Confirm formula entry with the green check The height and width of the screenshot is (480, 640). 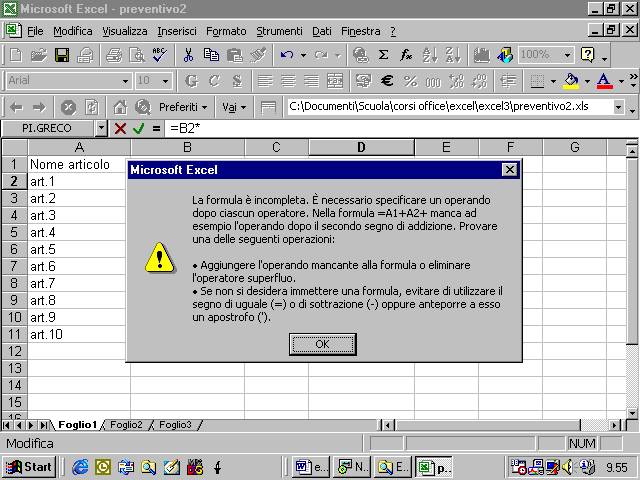click(x=138, y=129)
